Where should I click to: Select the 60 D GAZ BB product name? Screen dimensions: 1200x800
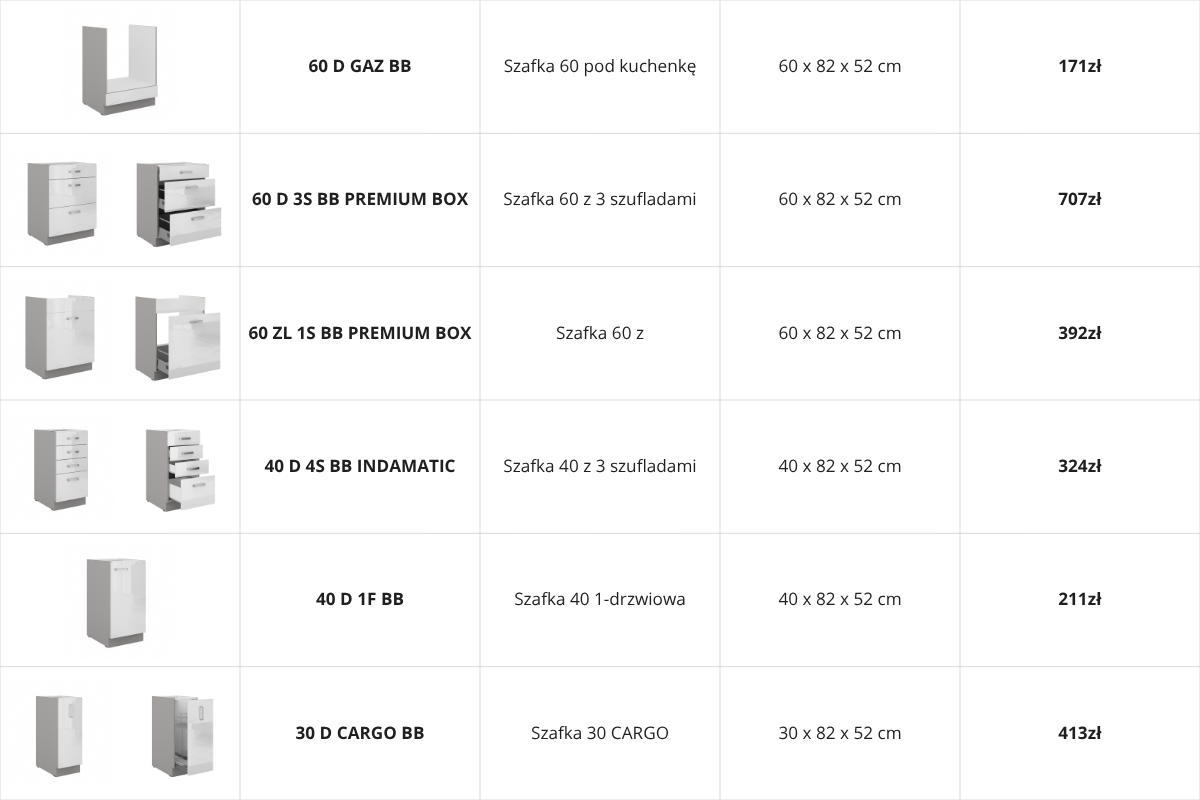tap(360, 67)
